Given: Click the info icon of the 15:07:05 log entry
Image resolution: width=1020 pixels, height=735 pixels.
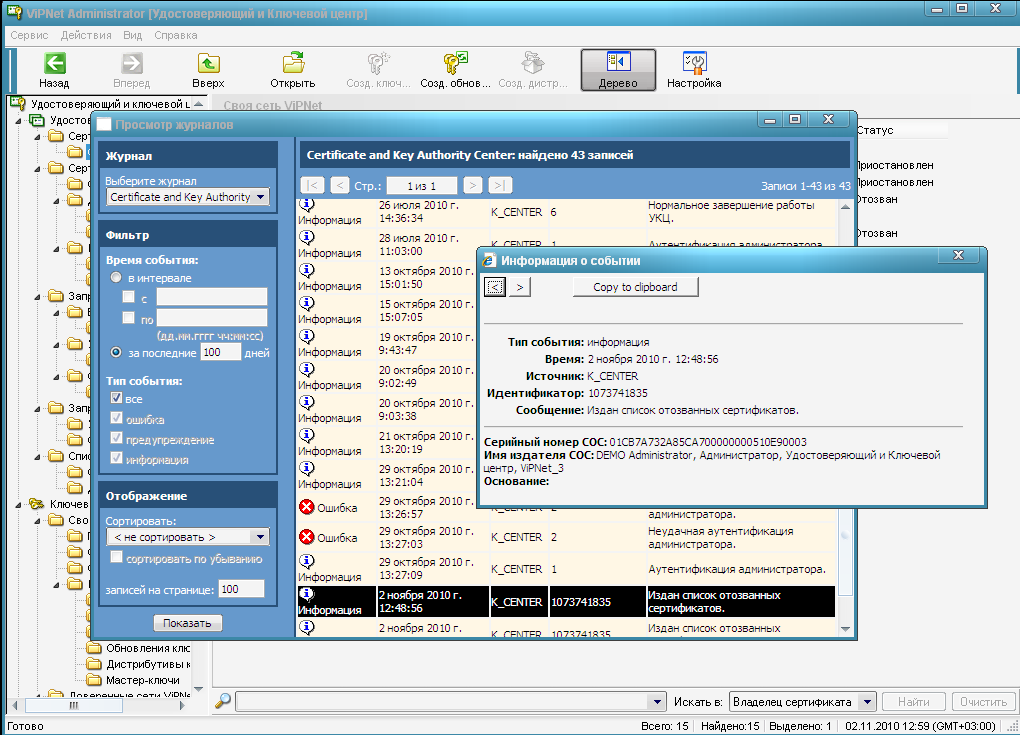Looking at the screenshot, I should tap(306, 304).
